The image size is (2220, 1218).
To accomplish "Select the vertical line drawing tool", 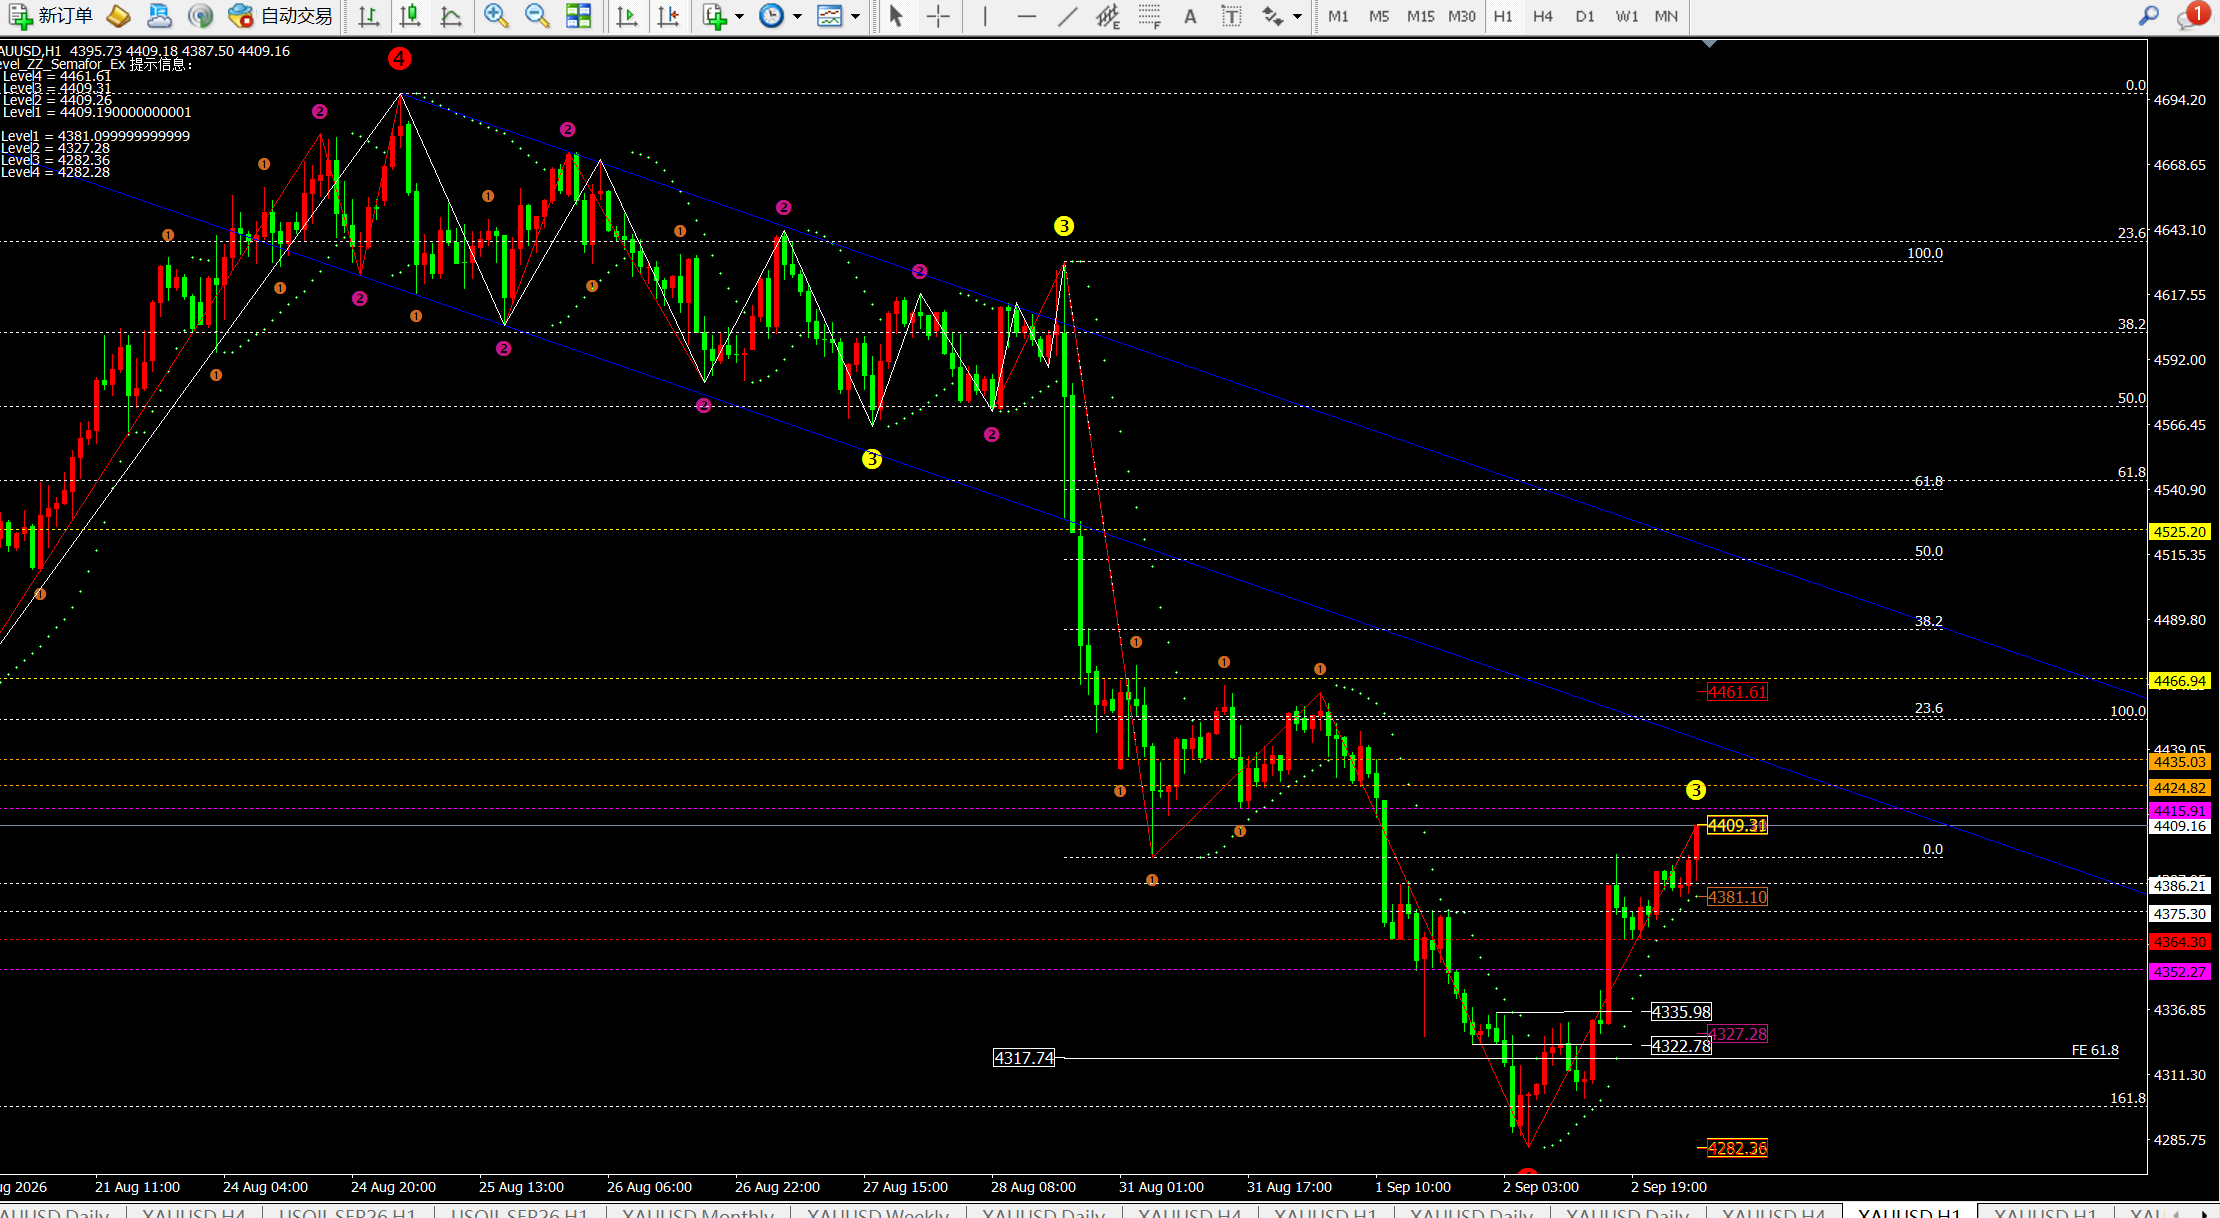I will [985, 16].
